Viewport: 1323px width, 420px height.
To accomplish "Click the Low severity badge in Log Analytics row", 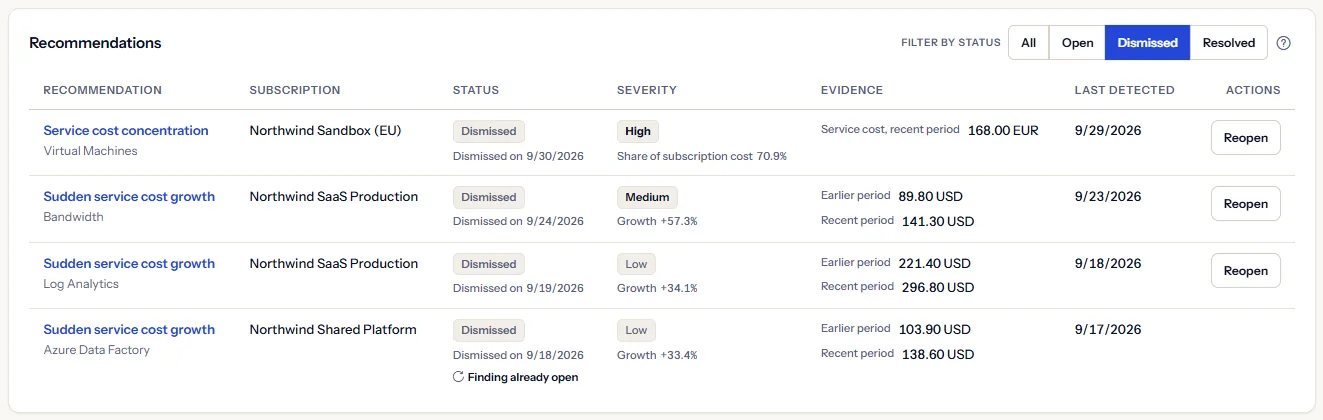I will click(x=636, y=264).
